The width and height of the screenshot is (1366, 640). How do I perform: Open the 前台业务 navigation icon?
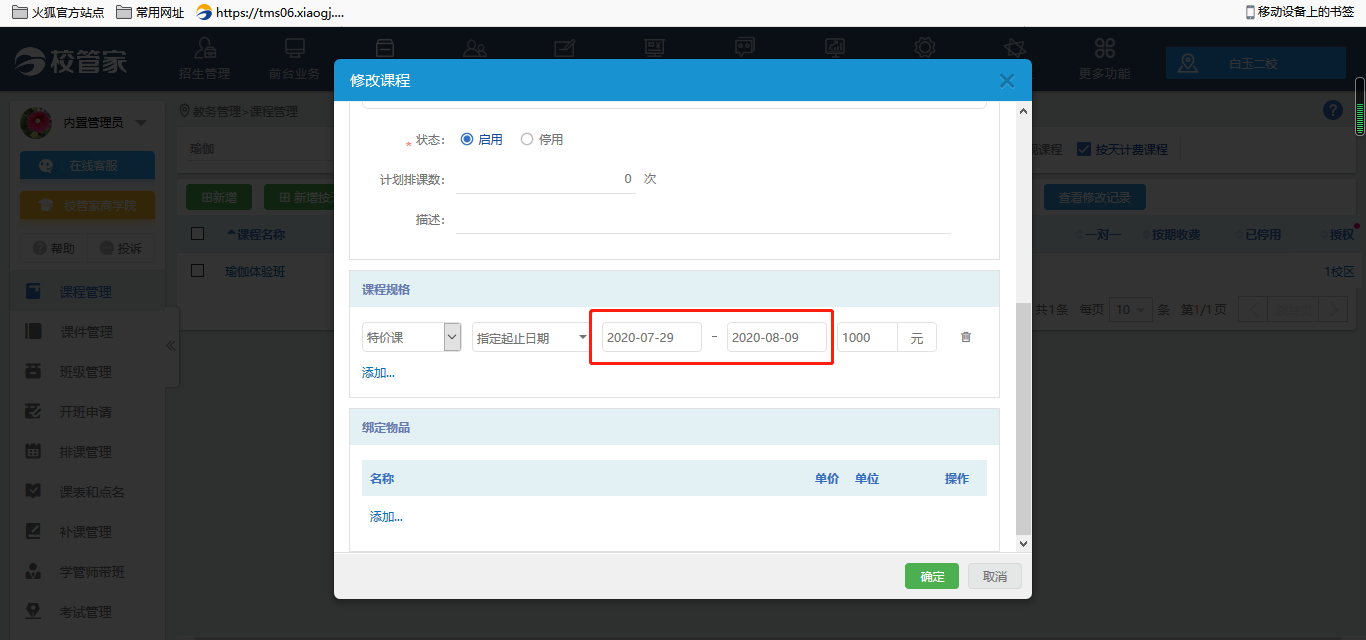tap(294, 47)
